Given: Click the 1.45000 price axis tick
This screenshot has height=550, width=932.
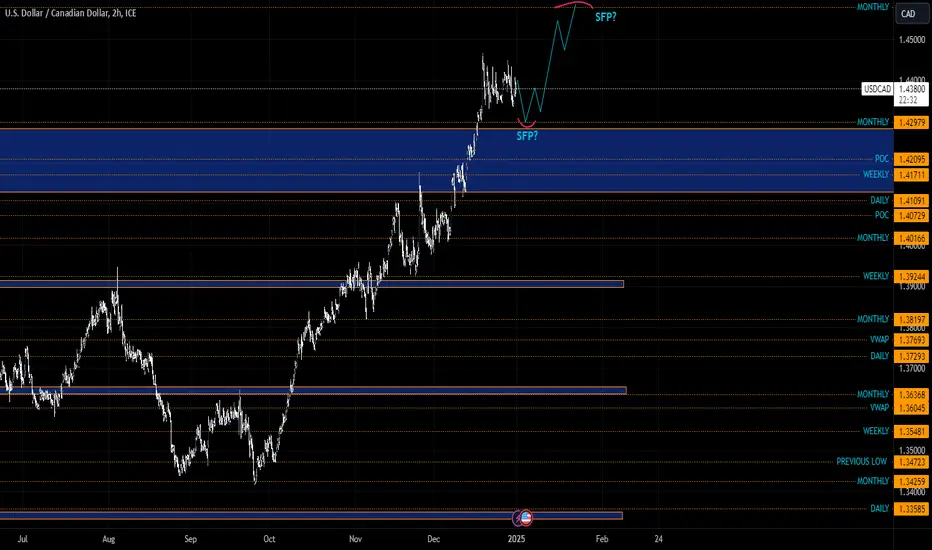Looking at the screenshot, I should (912, 40).
